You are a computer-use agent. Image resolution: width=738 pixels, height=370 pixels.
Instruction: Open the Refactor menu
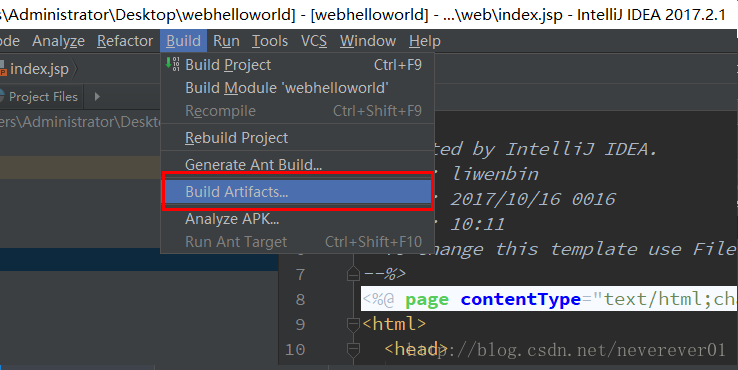pos(125,41)
